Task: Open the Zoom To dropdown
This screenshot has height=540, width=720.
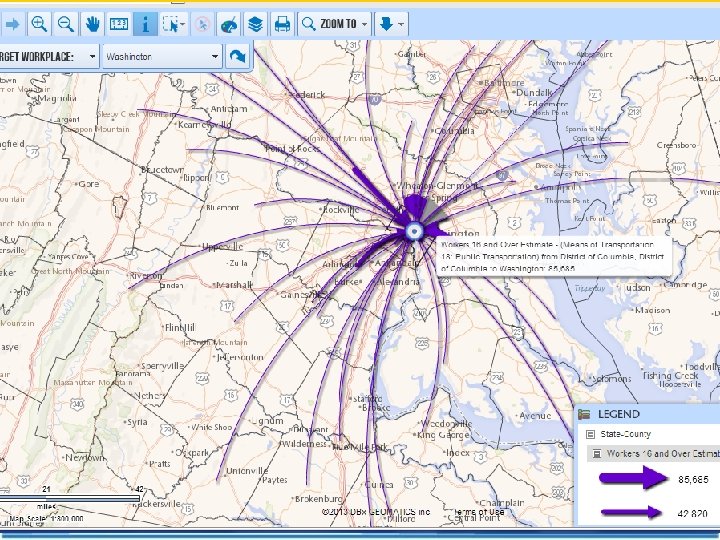Action: click(x=335, y=24)
